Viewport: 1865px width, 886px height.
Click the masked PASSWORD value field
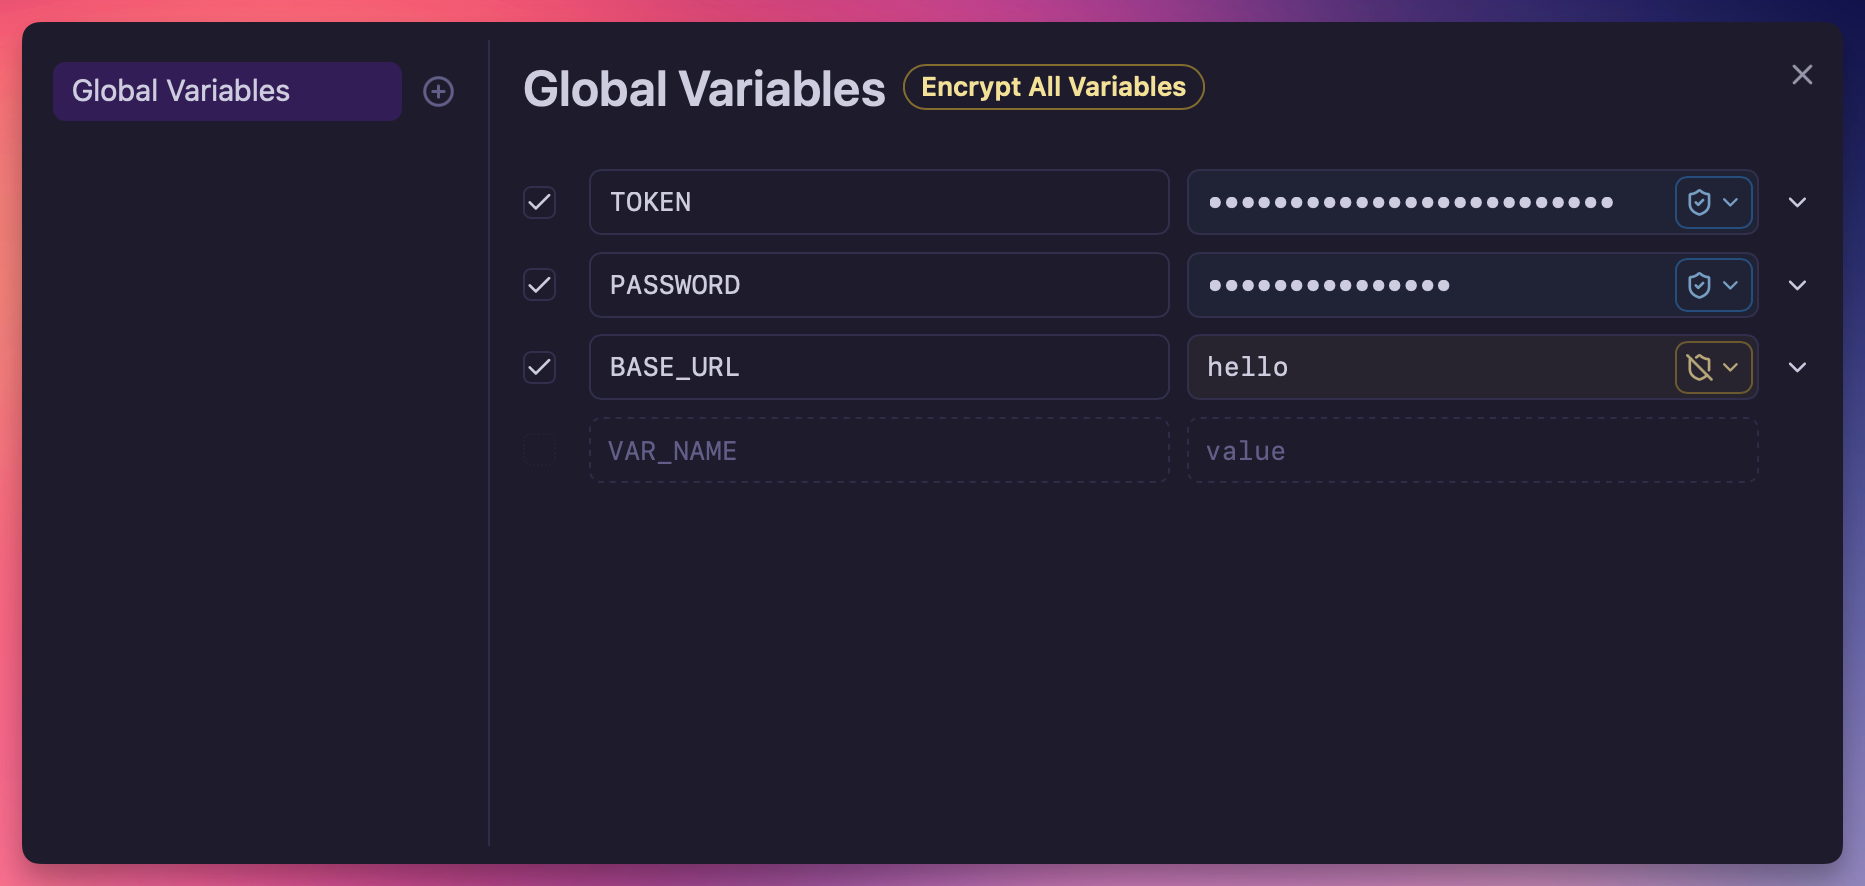coord(1430,285)
